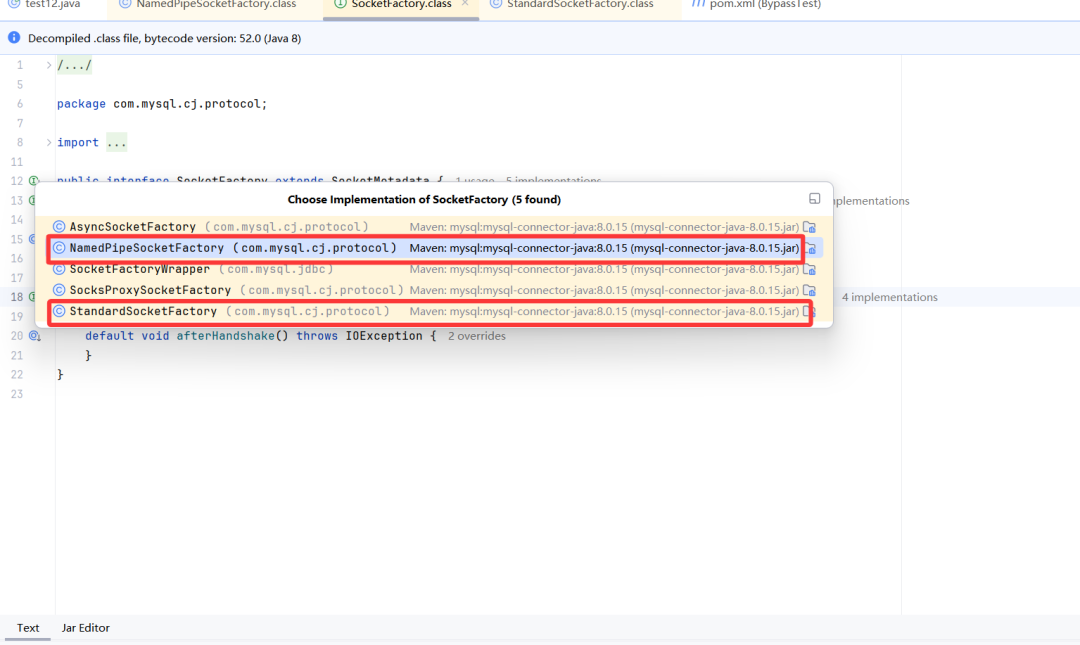Switch to the Text view tab

pos(28,628)
